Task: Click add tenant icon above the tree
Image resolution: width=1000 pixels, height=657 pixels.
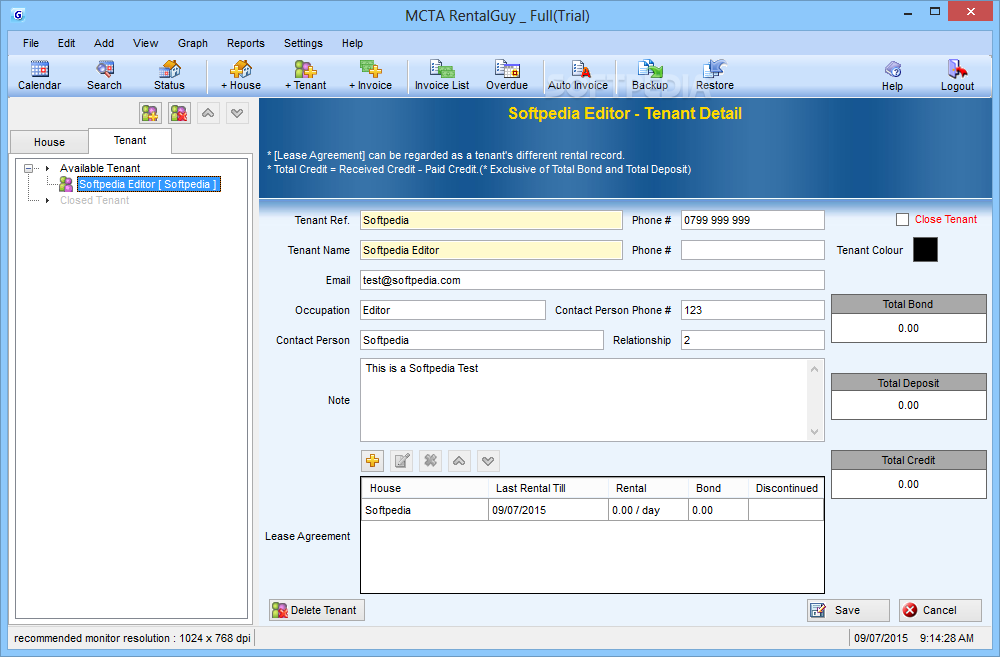Action: click(151, 114)
